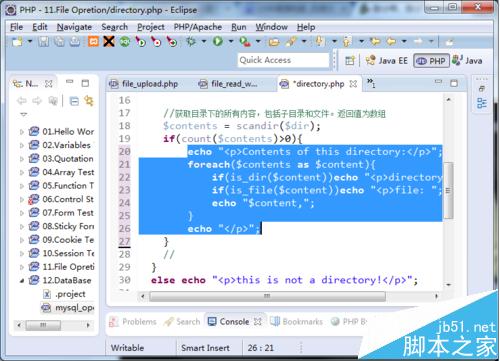Open the Project menu
This screenshot has width=500, height=361.
(151, 27)
